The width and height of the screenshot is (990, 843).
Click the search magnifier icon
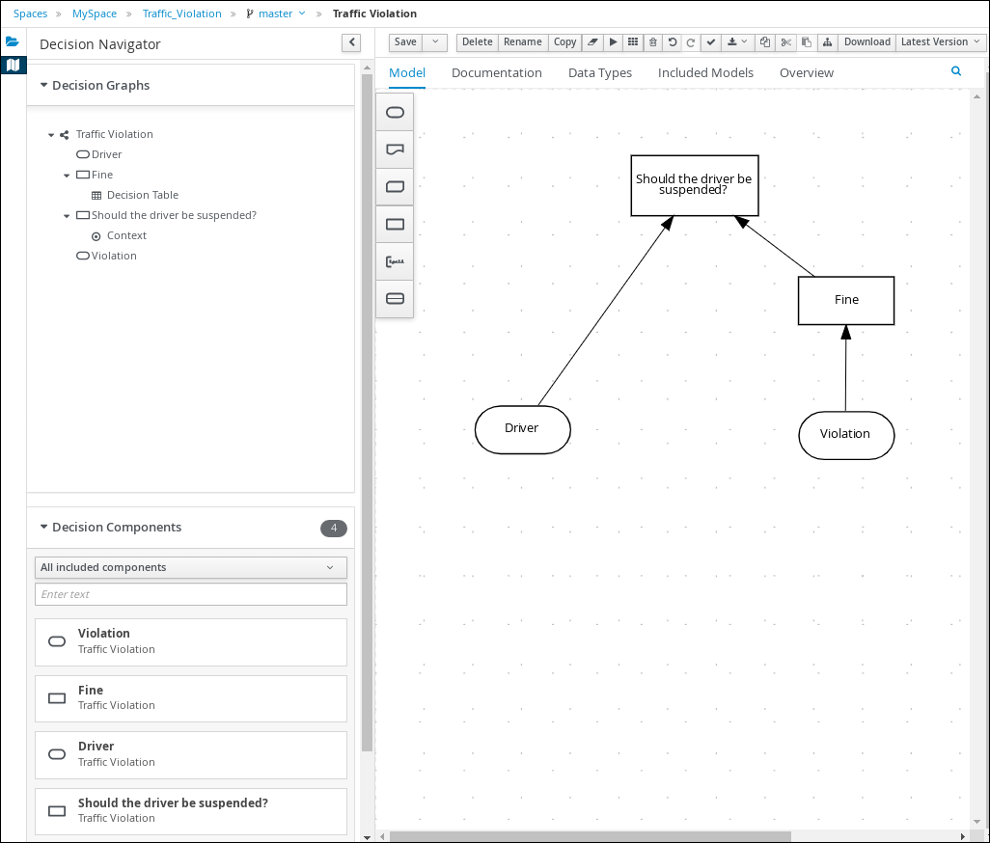point(956,72)
